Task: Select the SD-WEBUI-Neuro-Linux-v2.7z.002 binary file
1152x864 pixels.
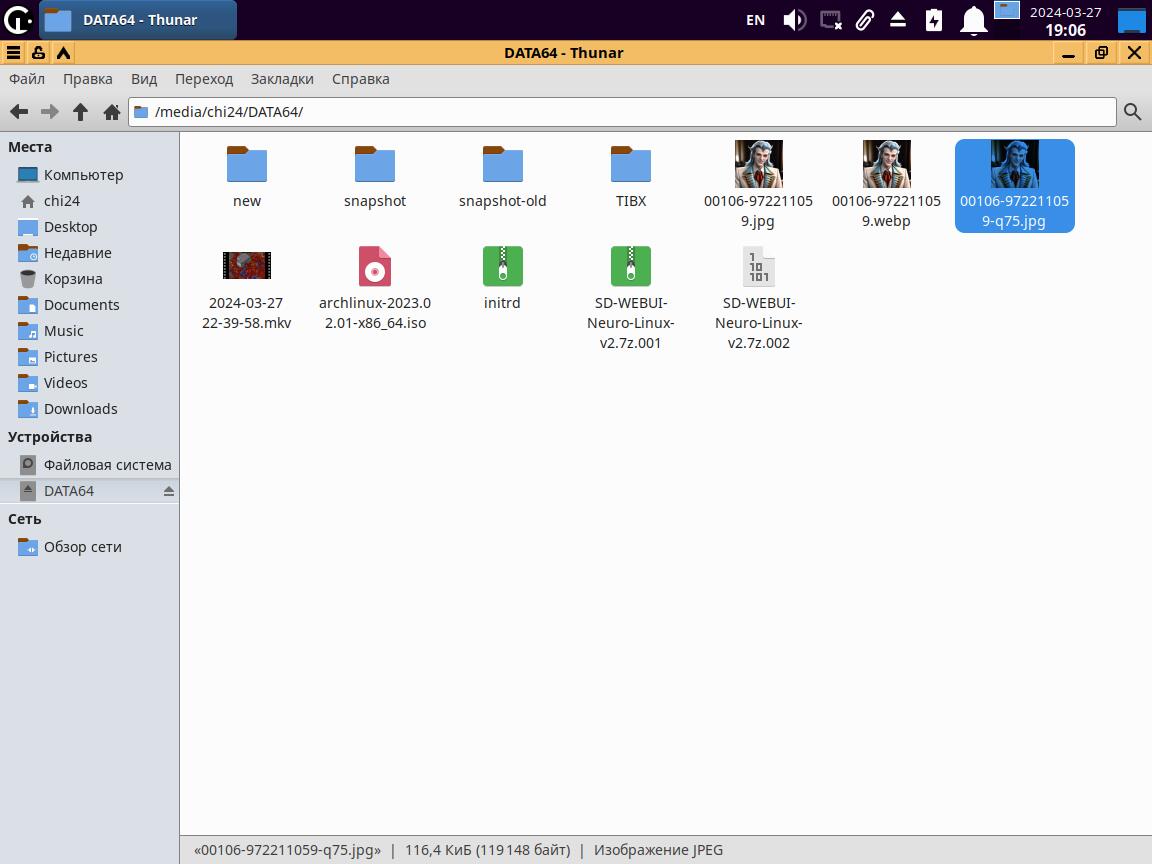Action: pos(758,267)
